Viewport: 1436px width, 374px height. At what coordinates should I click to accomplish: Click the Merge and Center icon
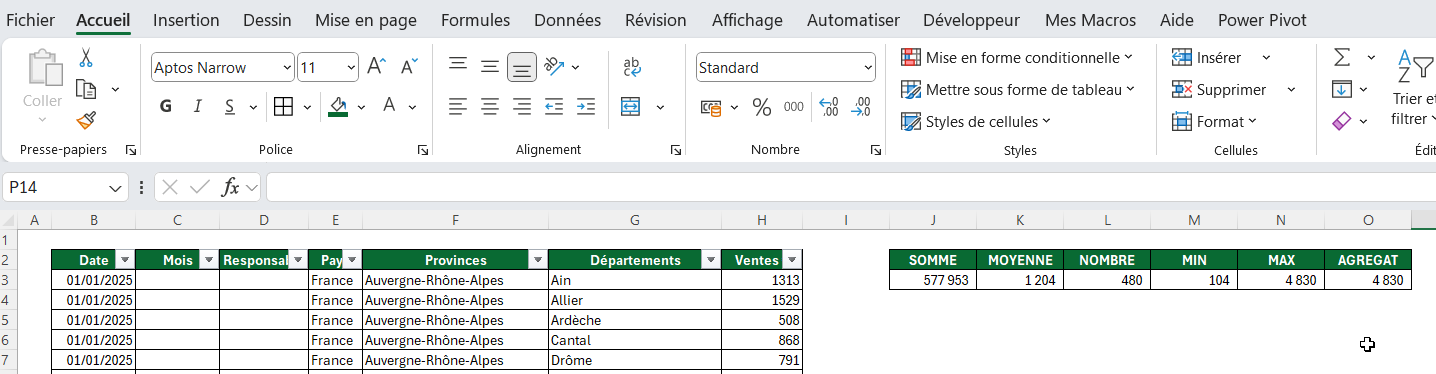631,106
